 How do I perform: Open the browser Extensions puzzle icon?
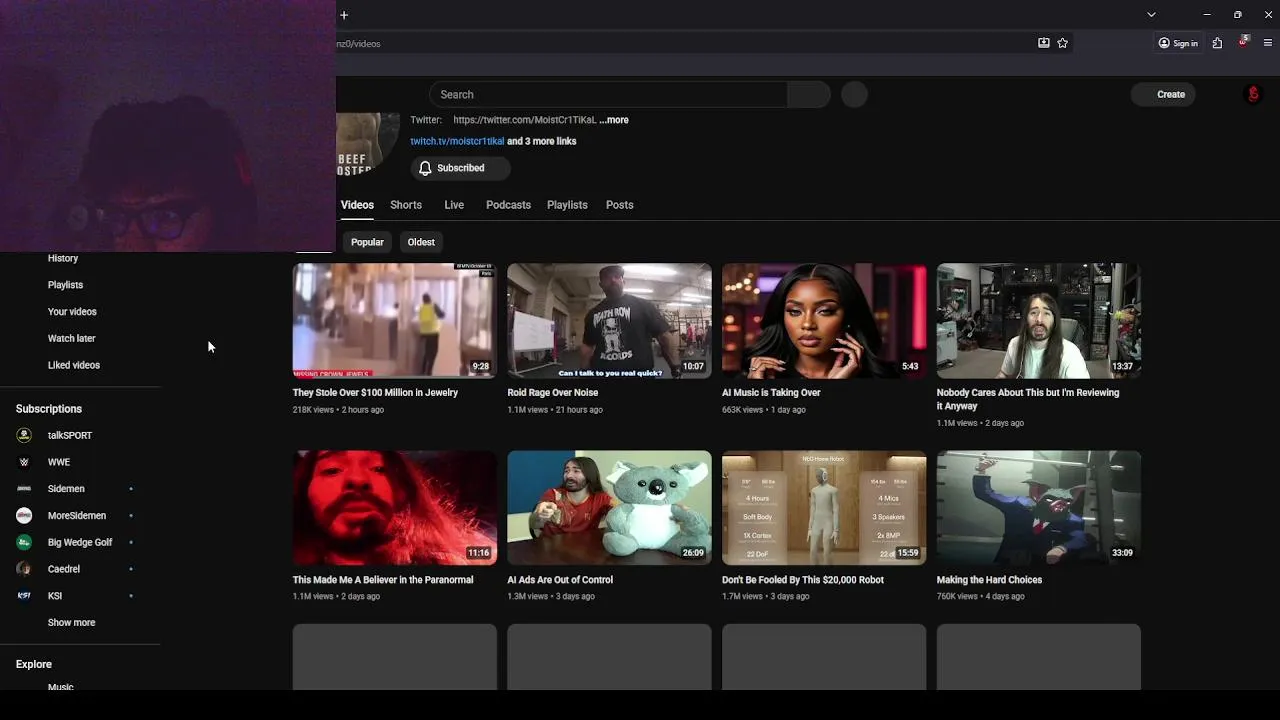click(1217, 43)
